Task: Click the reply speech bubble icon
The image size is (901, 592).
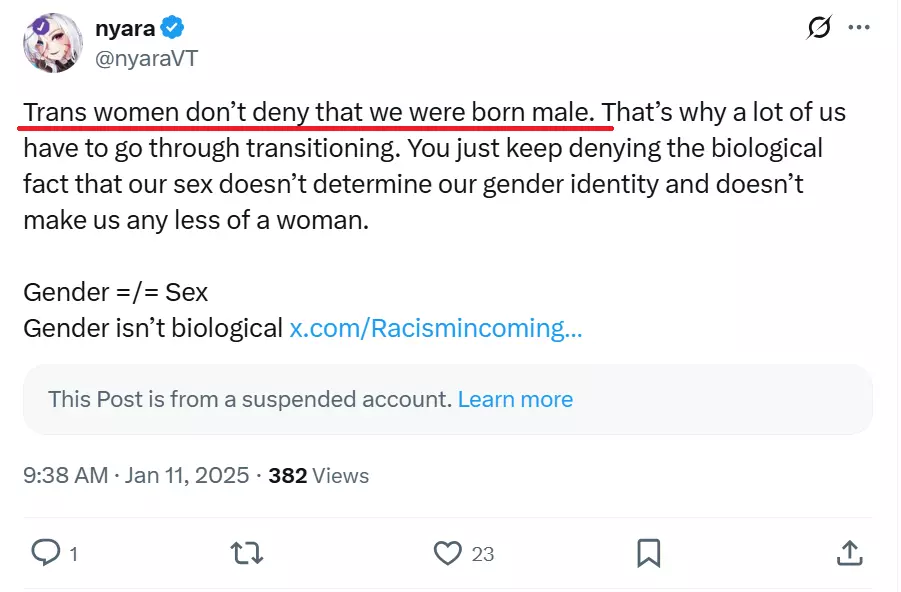Action: [x=46, y=552]
